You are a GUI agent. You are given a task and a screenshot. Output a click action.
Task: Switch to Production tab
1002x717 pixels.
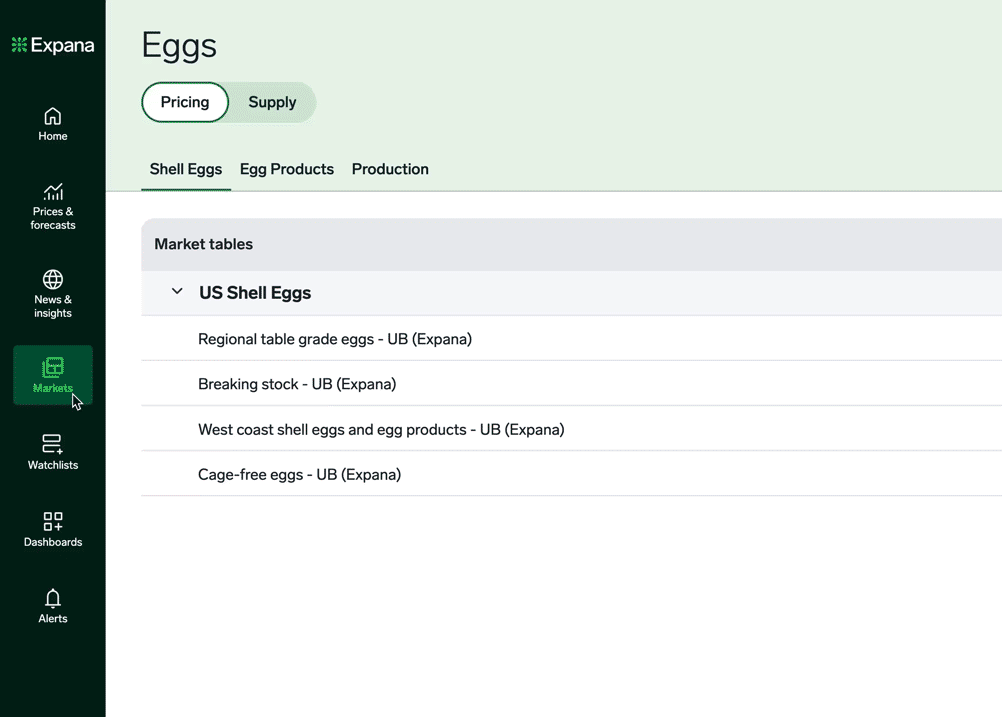390,169
